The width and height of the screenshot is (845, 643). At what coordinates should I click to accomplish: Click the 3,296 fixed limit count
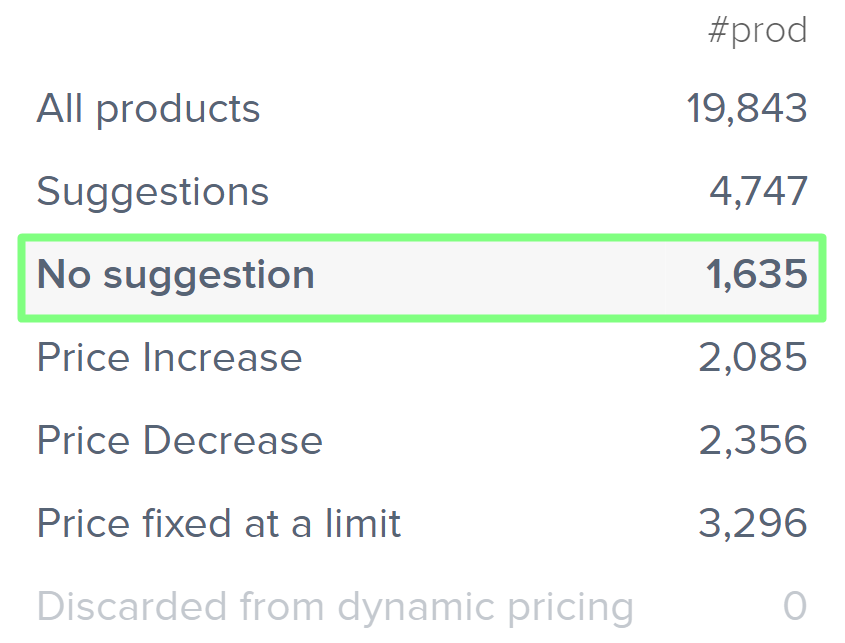753,523
